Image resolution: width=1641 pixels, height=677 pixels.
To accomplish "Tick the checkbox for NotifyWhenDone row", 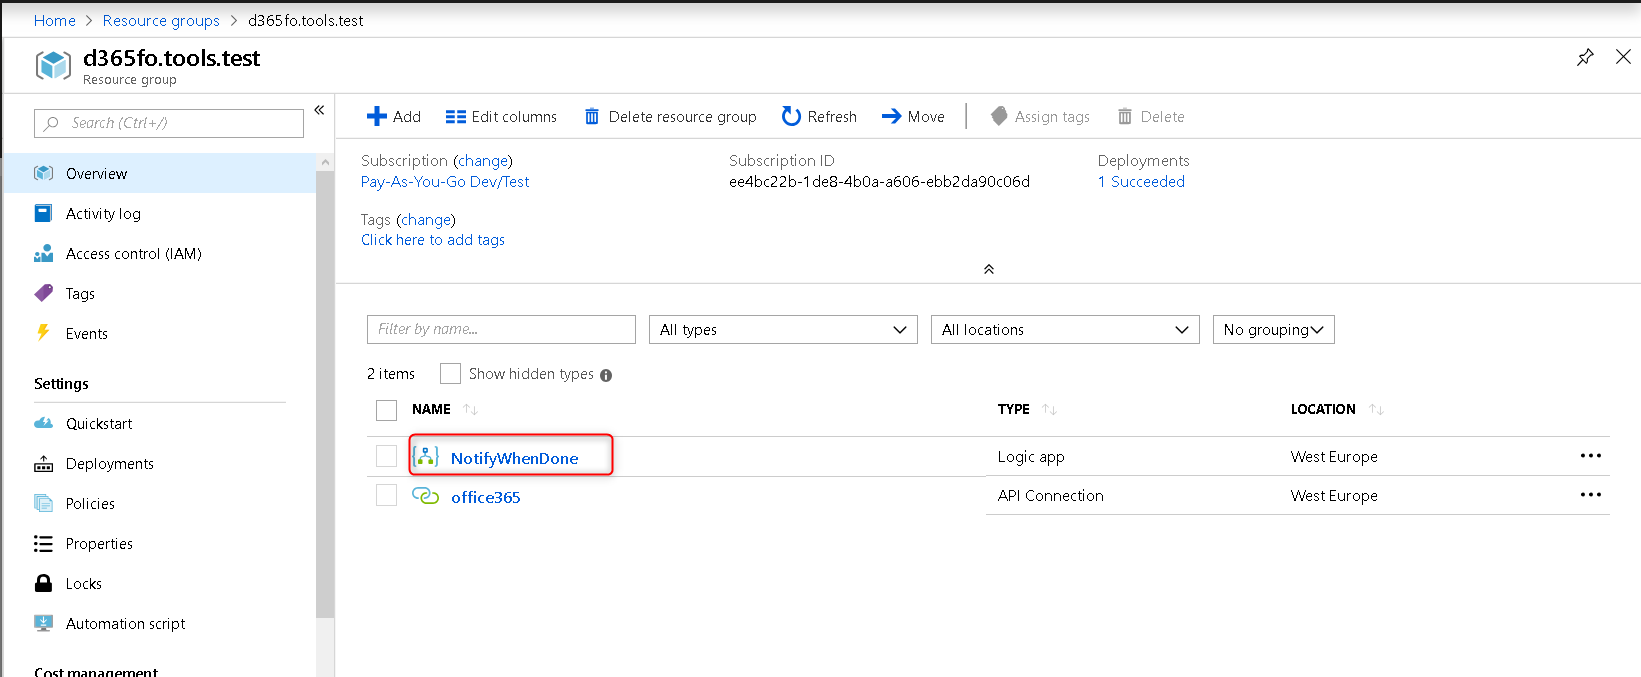I will tap(387, 456).
